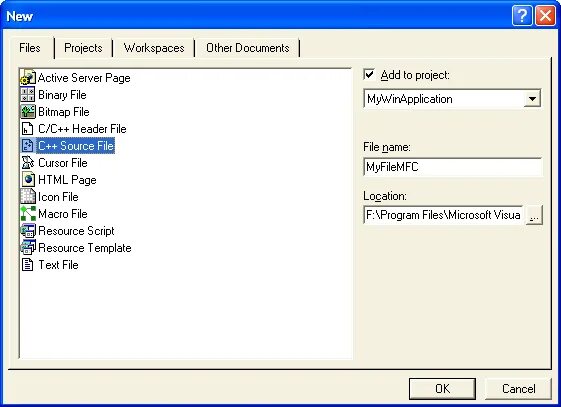Click the HTML Page globe icon
The image size is (561, 407).
pyautogui.click(x=28, y=180)
